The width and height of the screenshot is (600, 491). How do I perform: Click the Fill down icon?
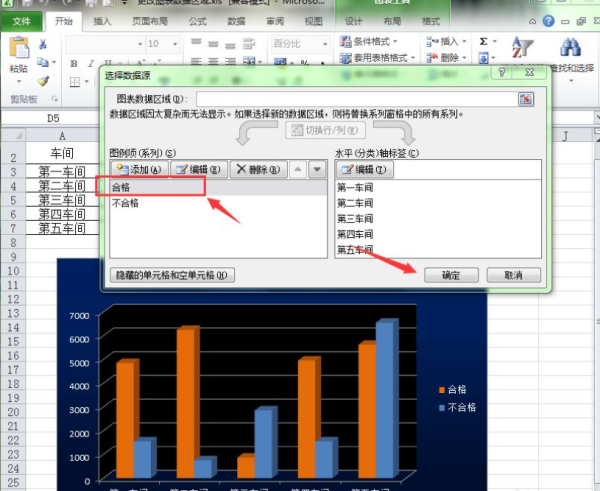(483, 58)
